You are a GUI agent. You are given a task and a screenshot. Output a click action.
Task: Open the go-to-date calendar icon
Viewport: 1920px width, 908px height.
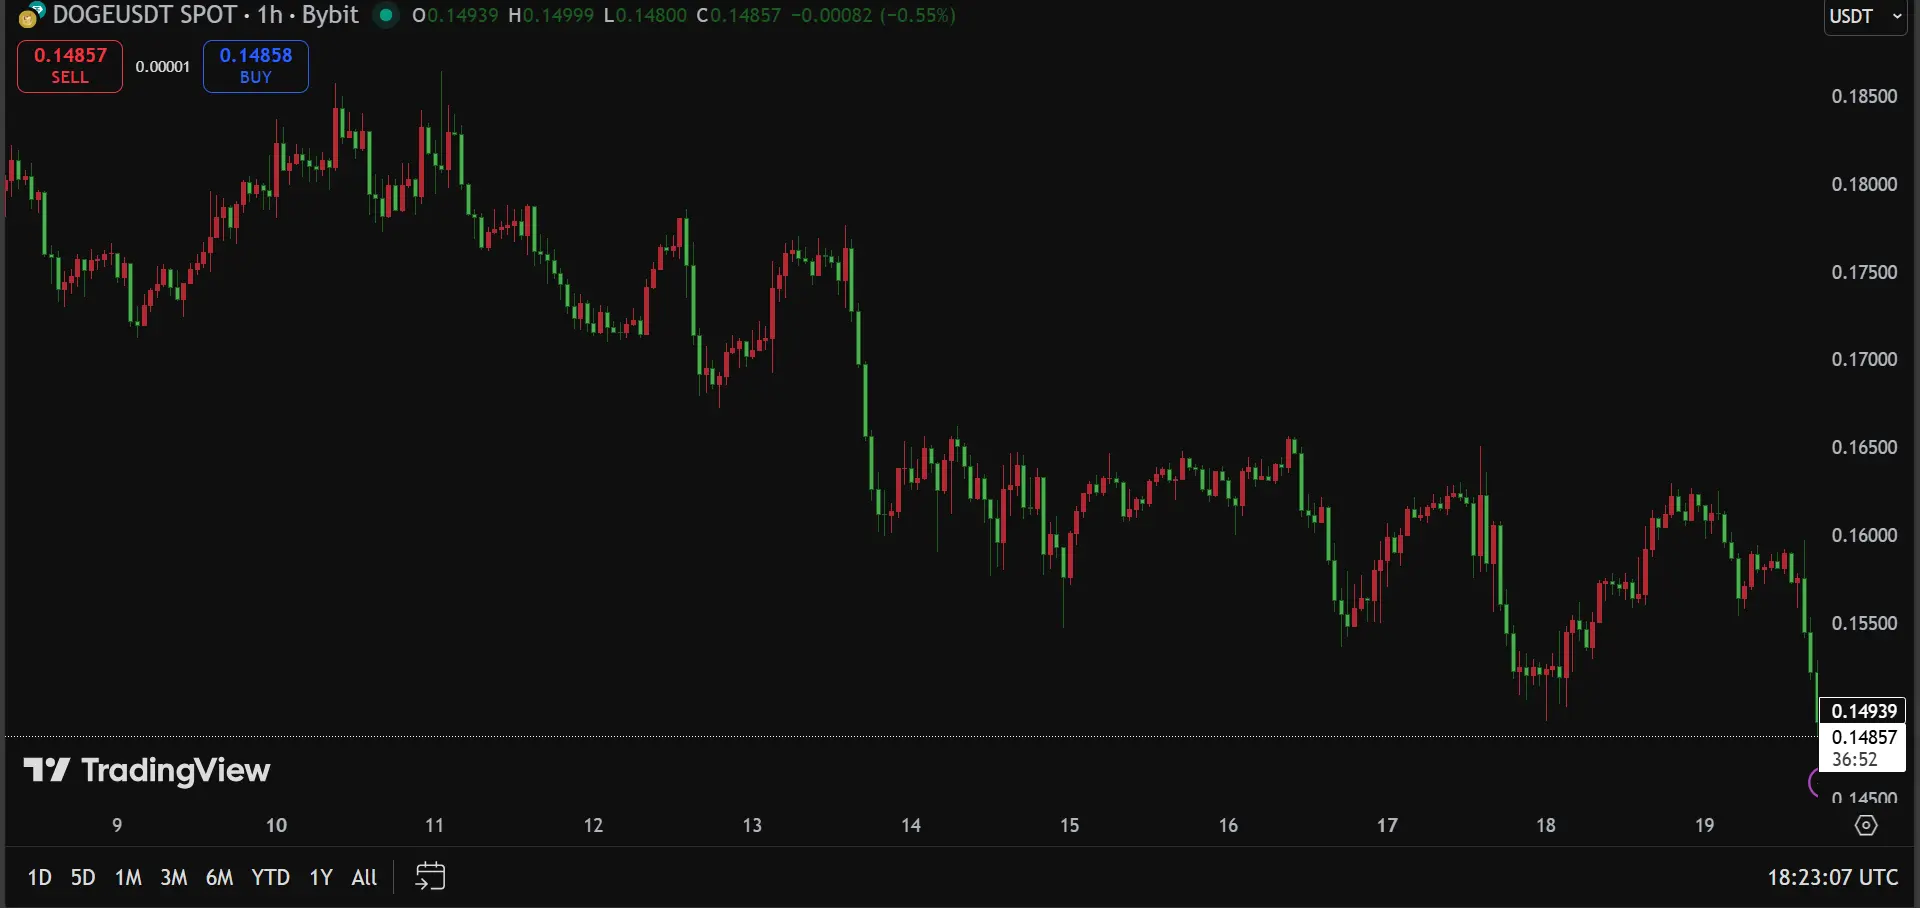coord(430,876)
